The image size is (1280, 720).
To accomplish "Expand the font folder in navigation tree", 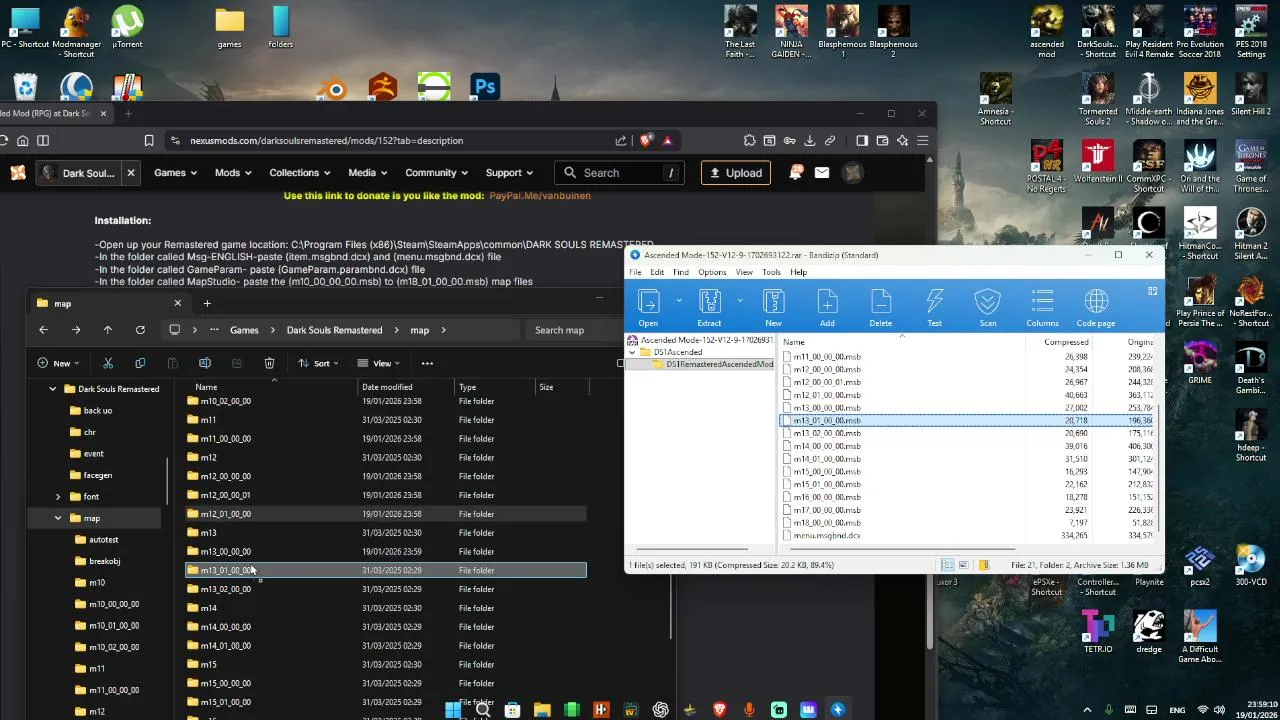I will pos(58,497).
